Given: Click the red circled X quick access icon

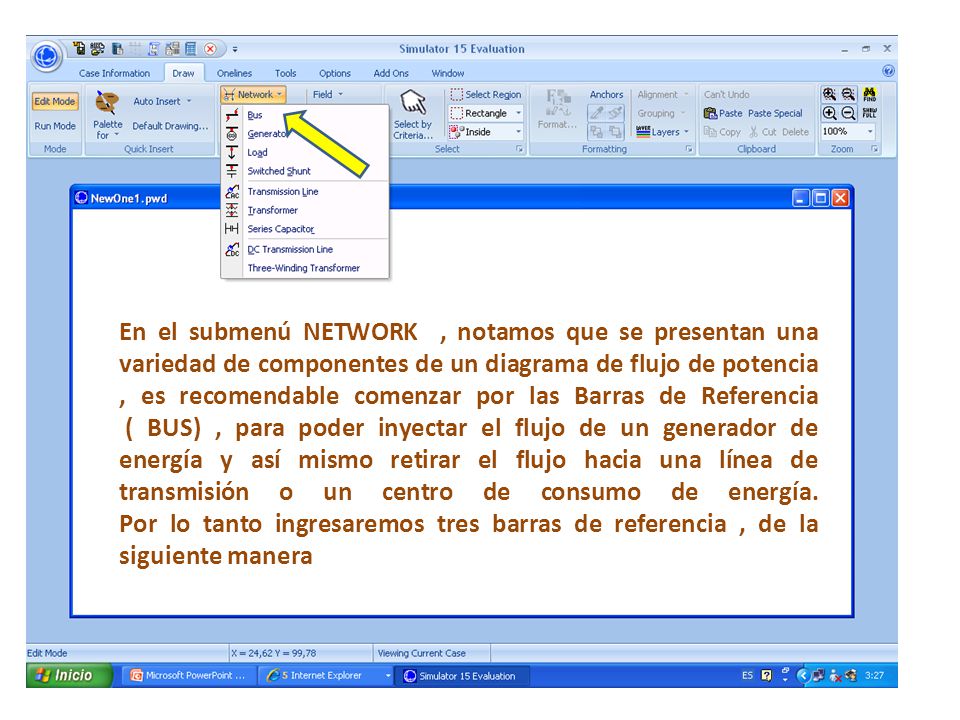Looking at the screenshot, I should 211,49.
